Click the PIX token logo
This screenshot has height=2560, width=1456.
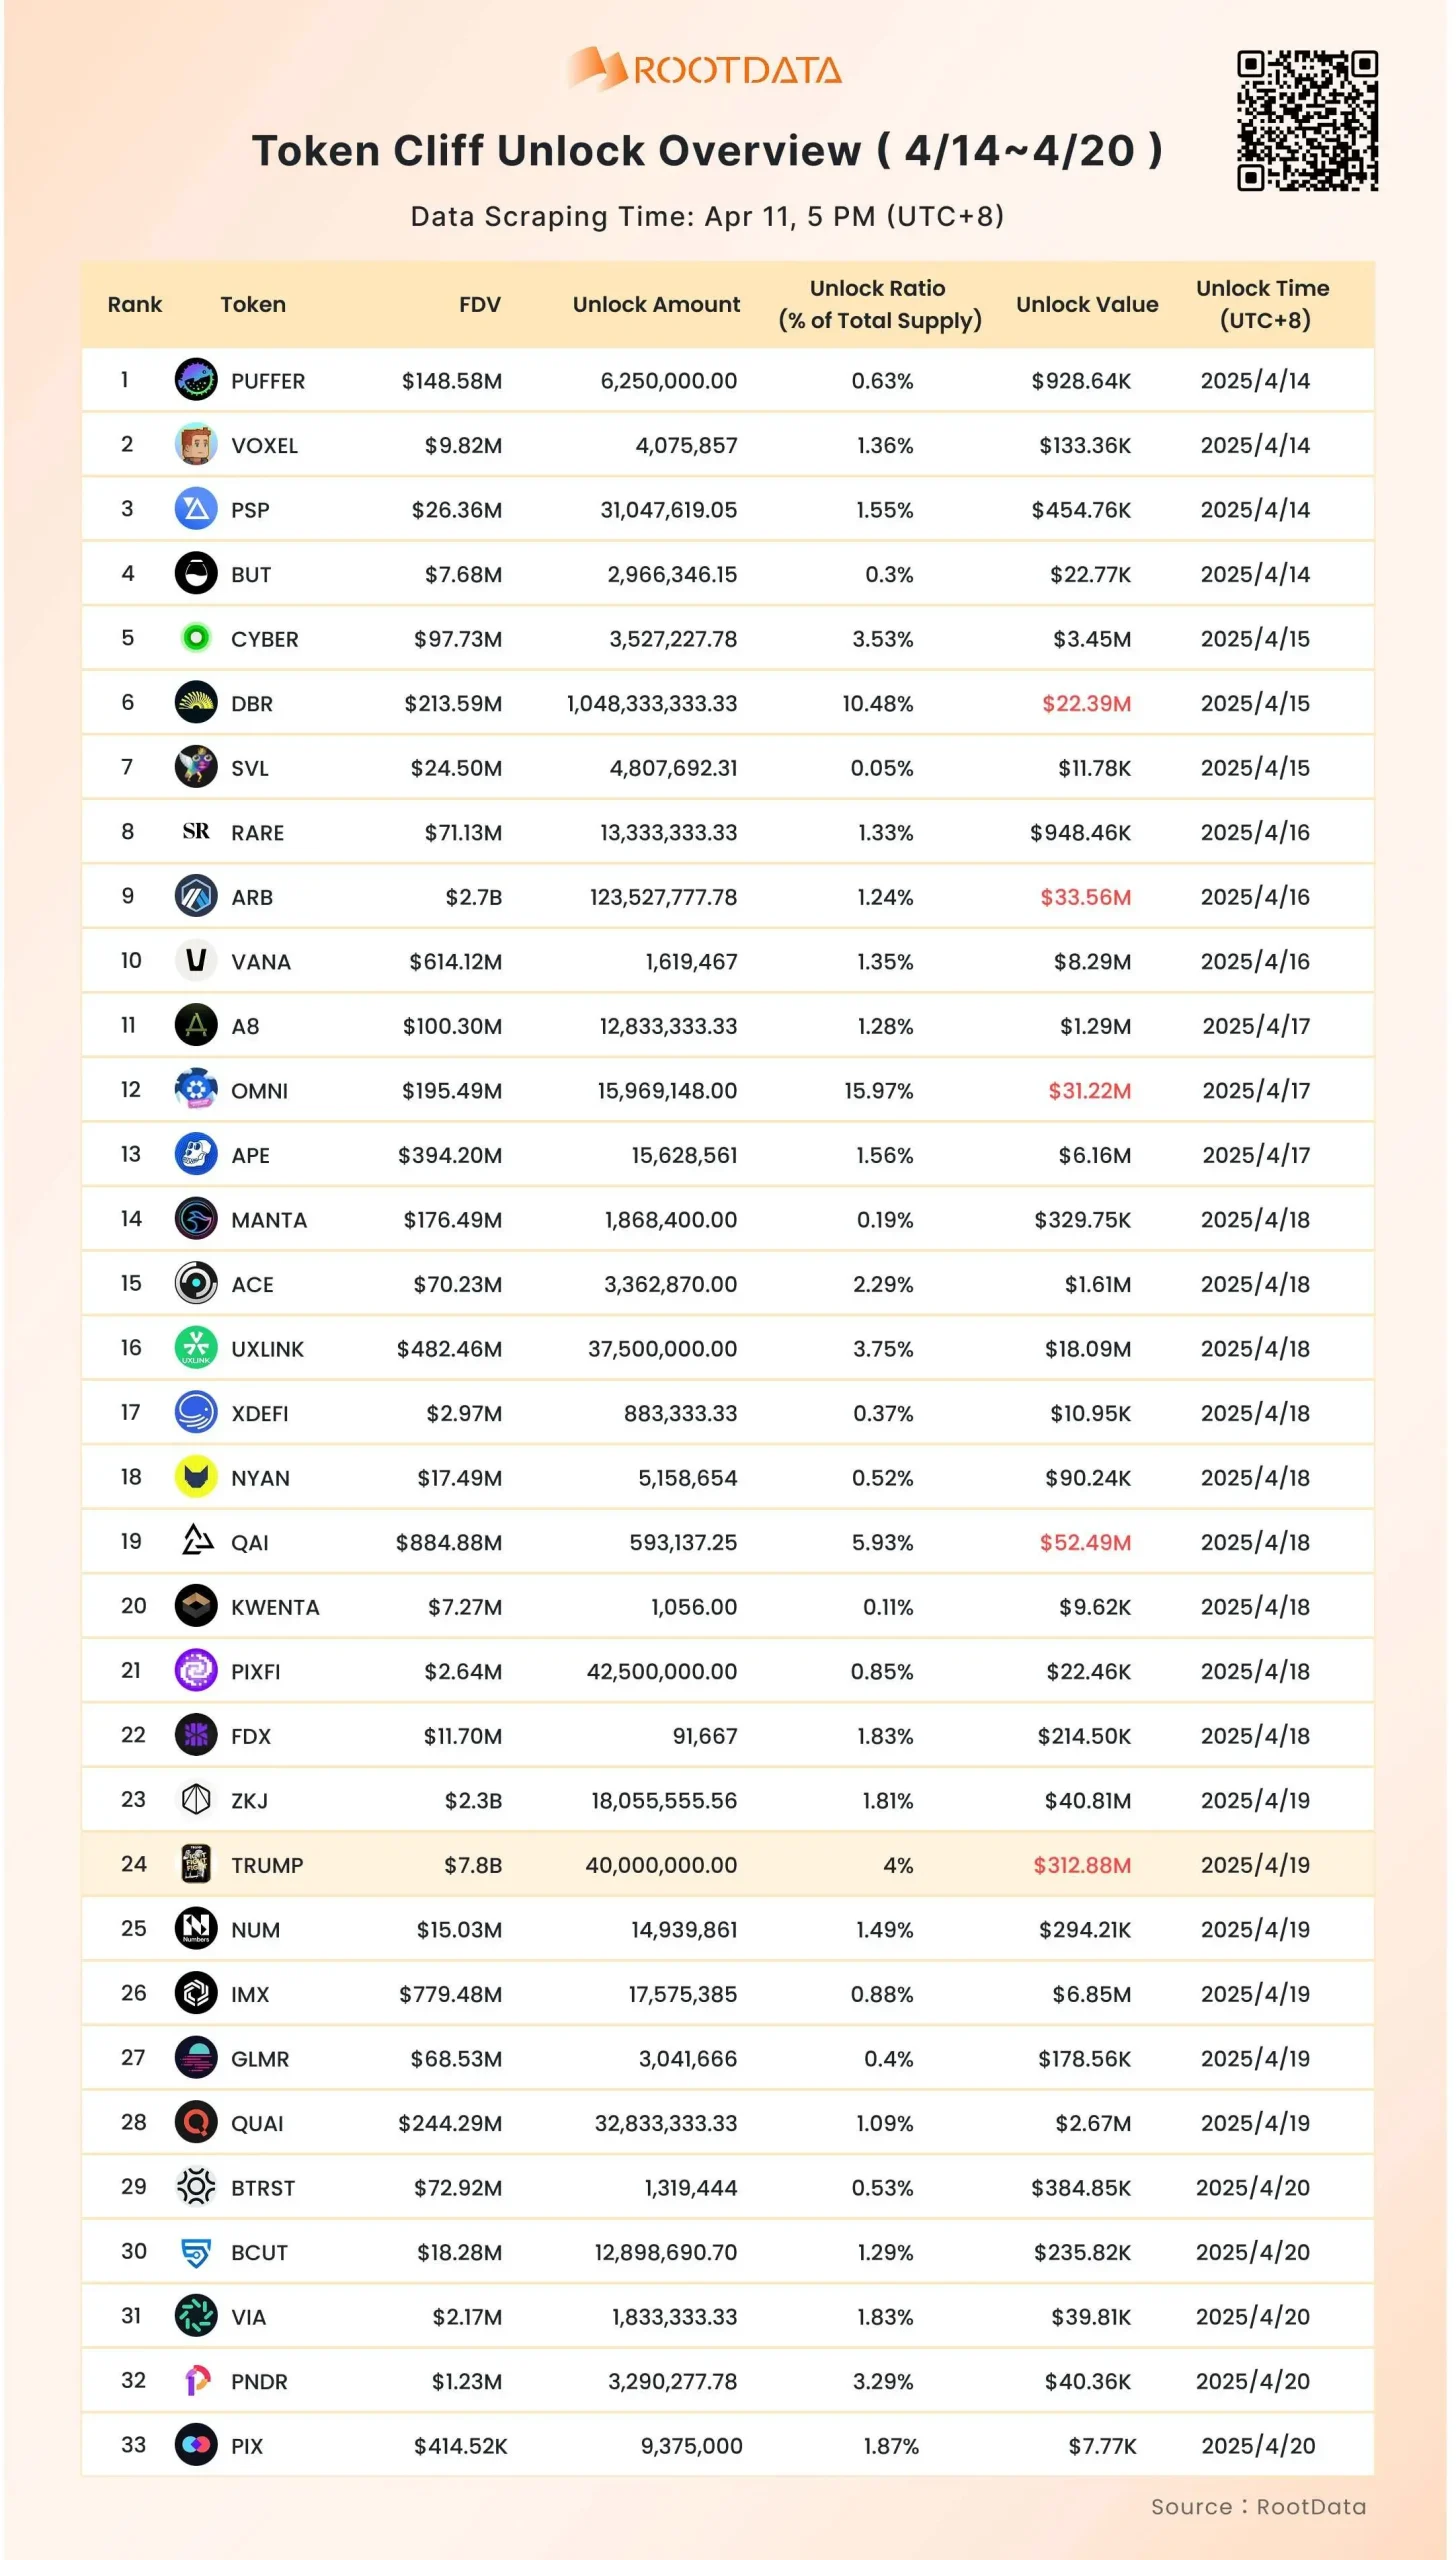pyautogui.click(x=196, y=2445)
